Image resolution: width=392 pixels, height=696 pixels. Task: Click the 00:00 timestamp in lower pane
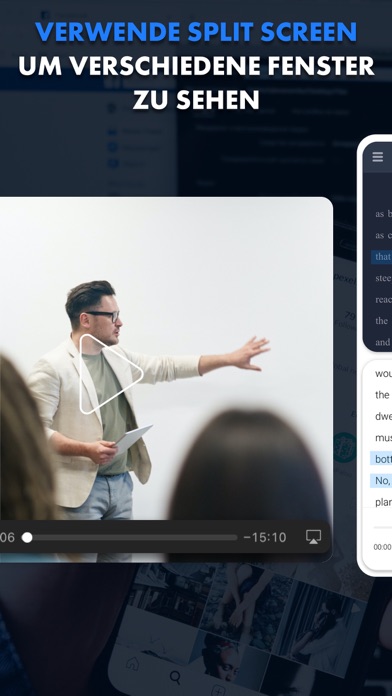click(x=382, y=547)
